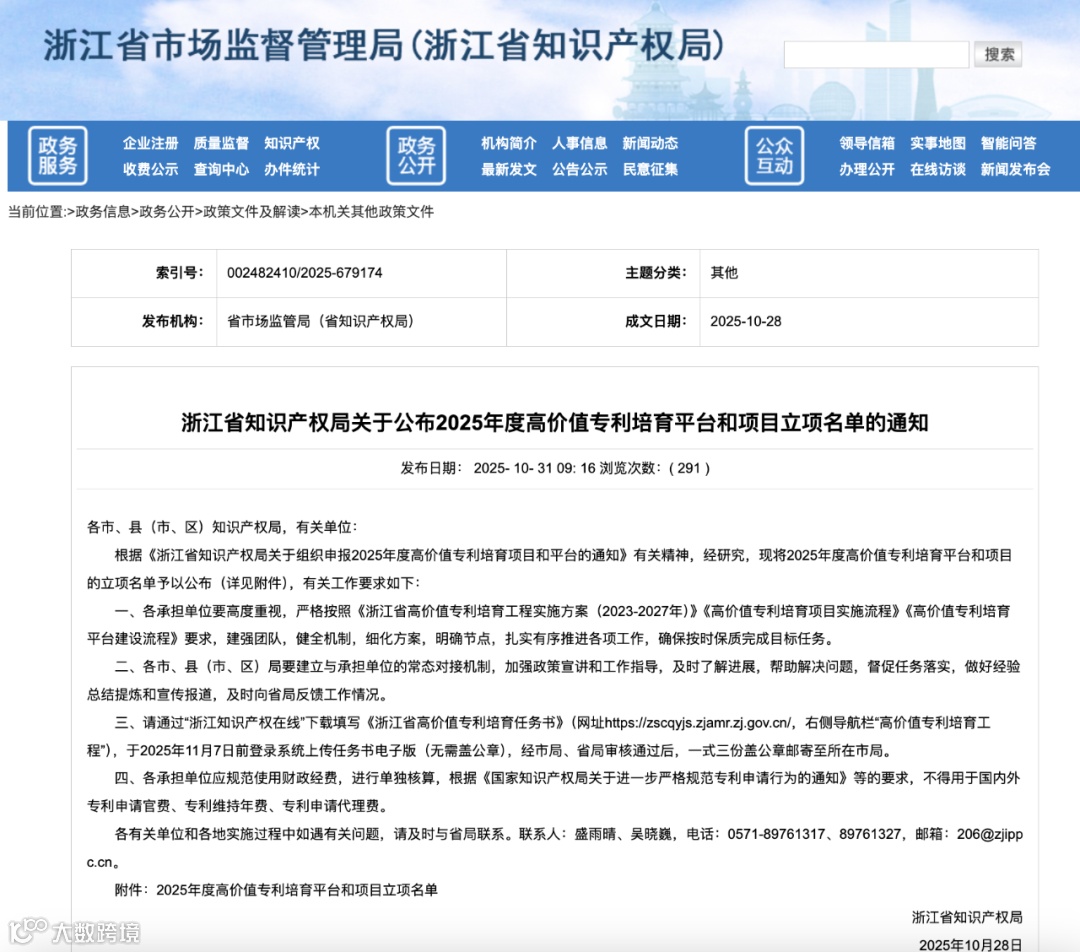Open the 公众互动 section icon
Viewport: 1080px width, 952px height.
point(774,156)
